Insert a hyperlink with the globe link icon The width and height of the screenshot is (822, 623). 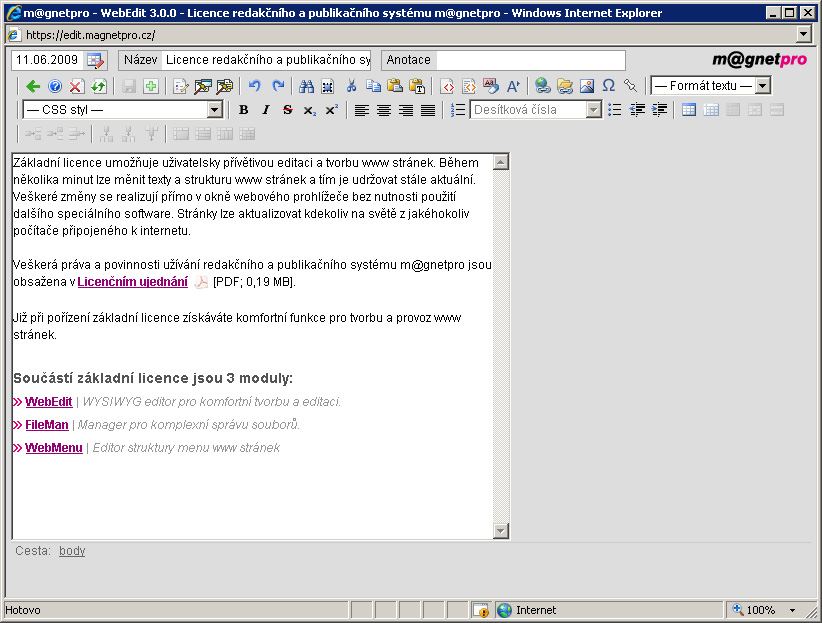coord(542,86)
